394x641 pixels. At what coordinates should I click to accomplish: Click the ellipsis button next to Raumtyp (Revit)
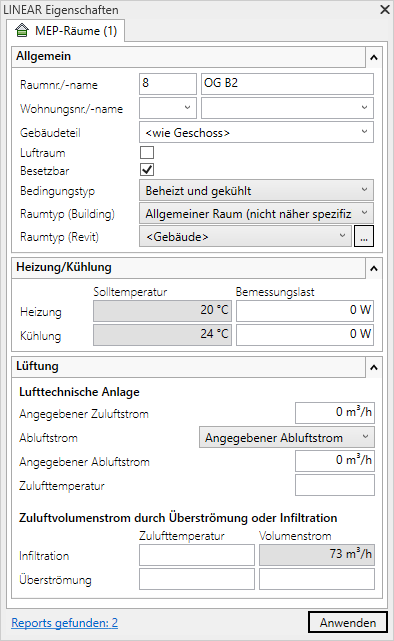[364, 236]
